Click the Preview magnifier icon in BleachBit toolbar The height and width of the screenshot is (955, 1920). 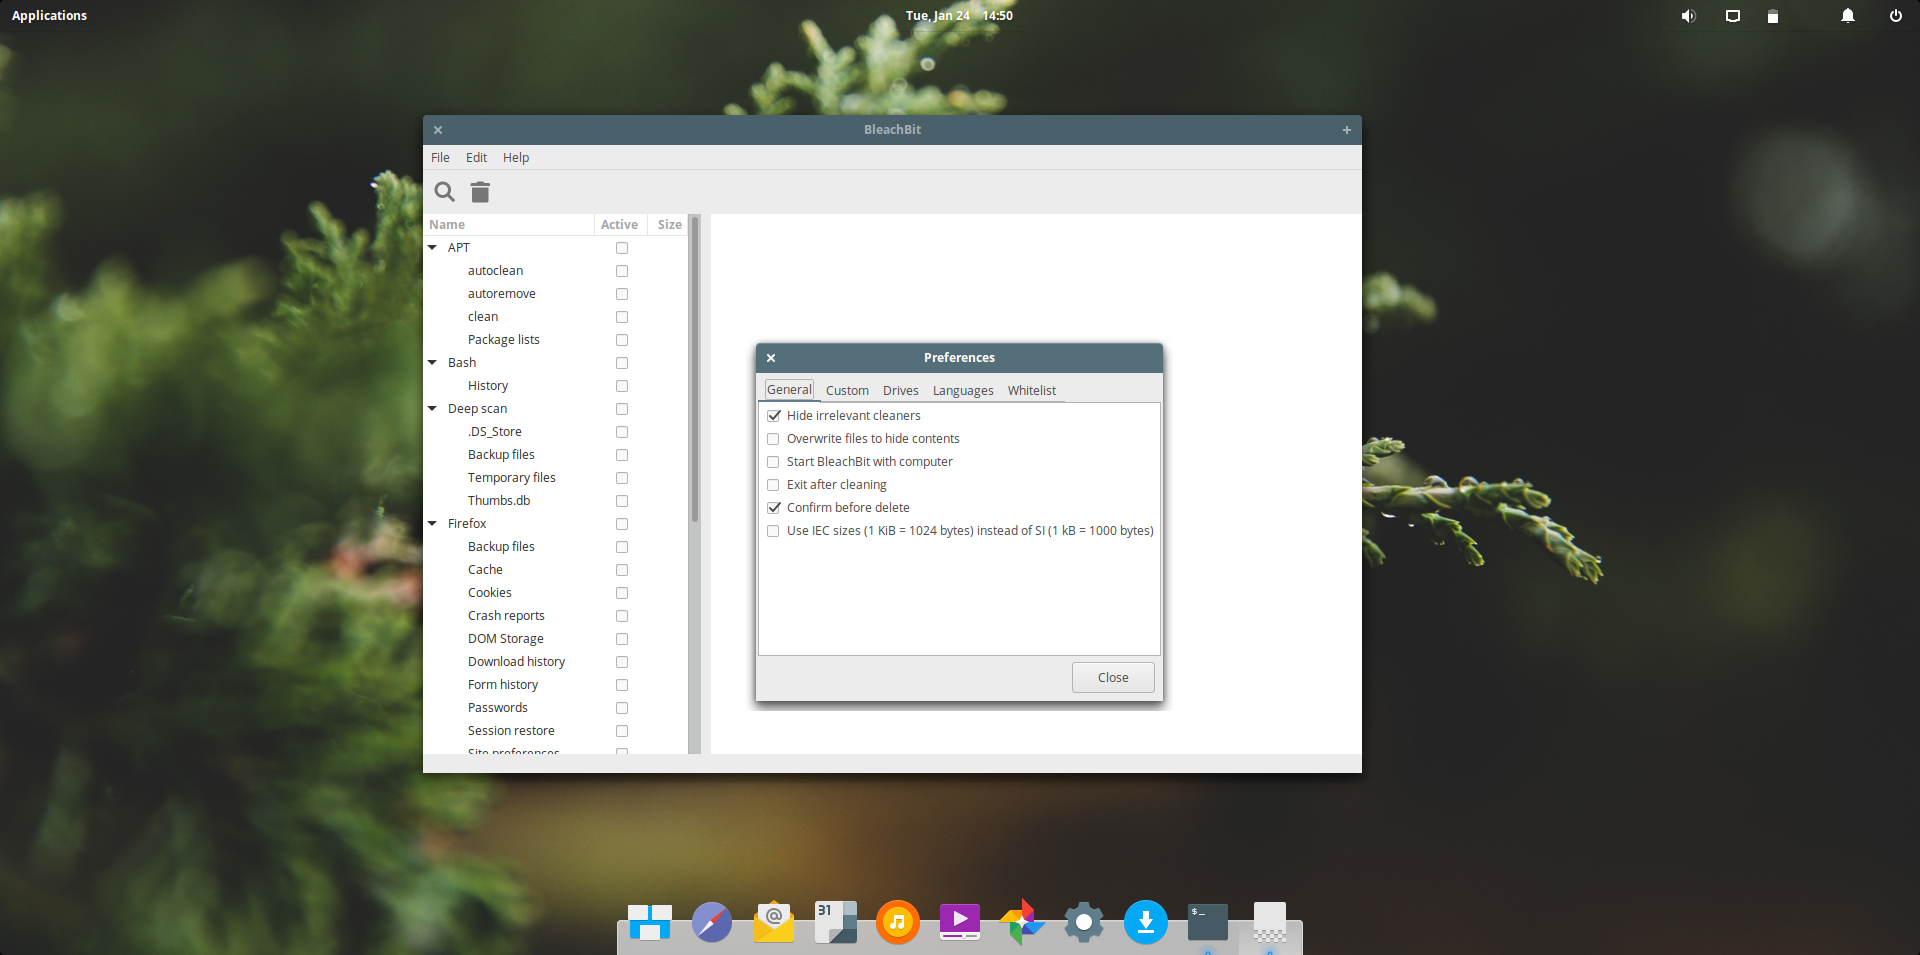[444, 192]
